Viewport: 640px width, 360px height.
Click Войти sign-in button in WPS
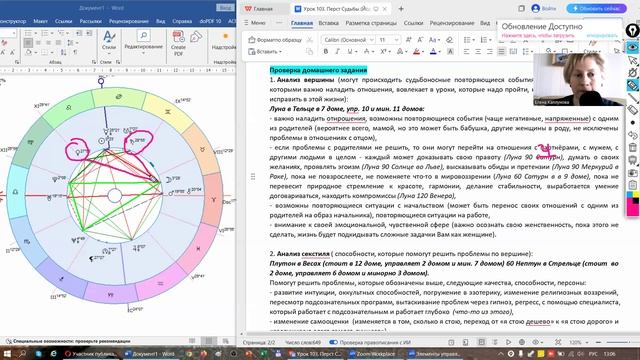click(x=544, y=8)
